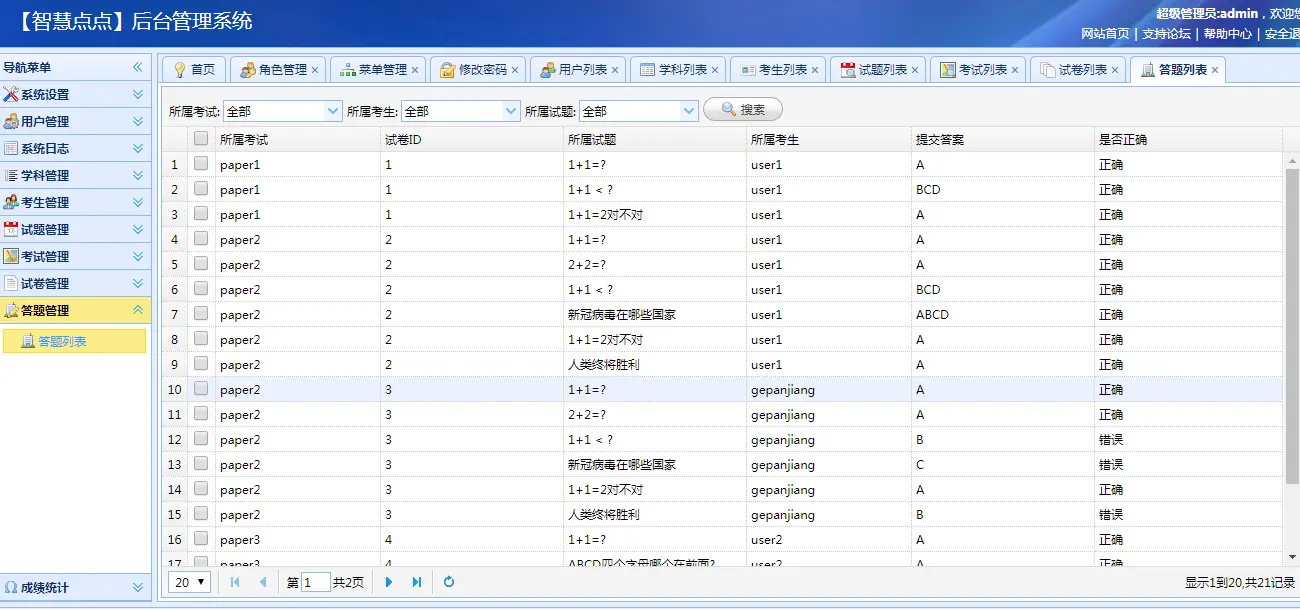Close the 试题列表 tab
Screen dimensions: 1300x609
(915, 70)
